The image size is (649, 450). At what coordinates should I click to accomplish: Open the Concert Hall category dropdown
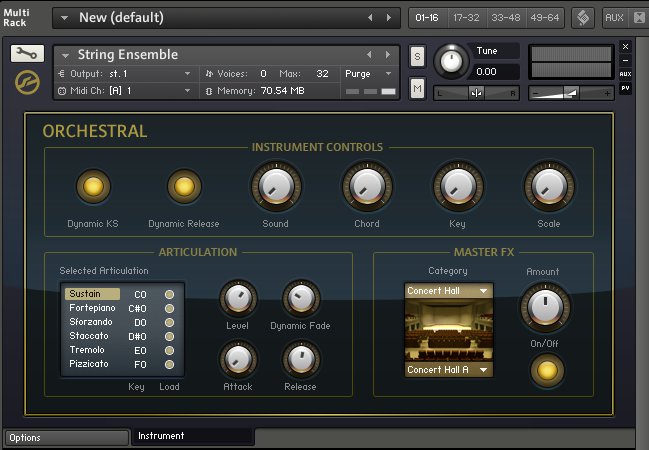[449, 291]
